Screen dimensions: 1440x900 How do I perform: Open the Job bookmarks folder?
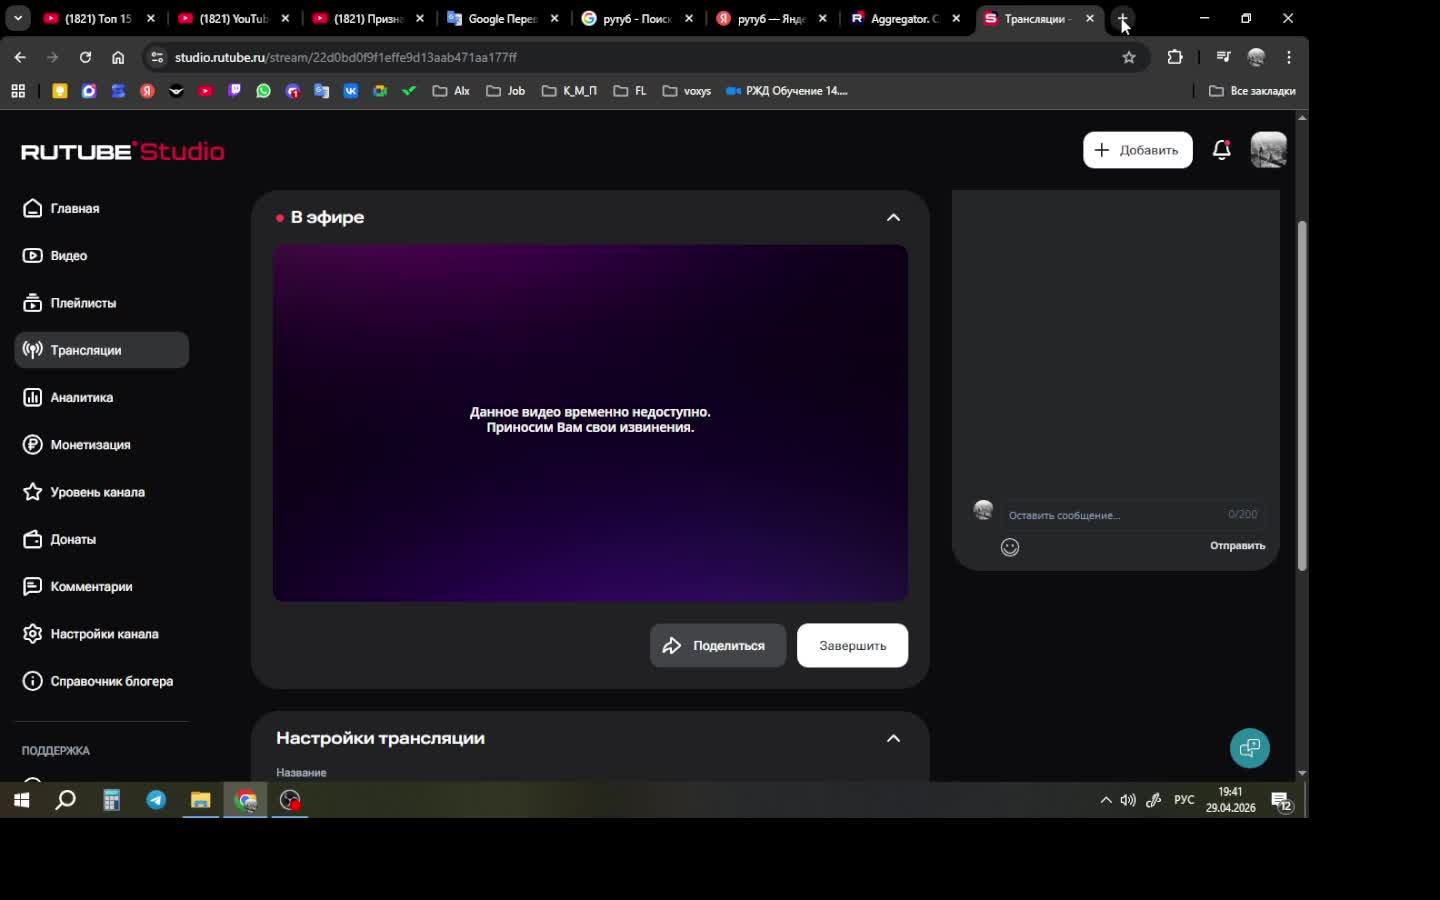pos(506,91)
